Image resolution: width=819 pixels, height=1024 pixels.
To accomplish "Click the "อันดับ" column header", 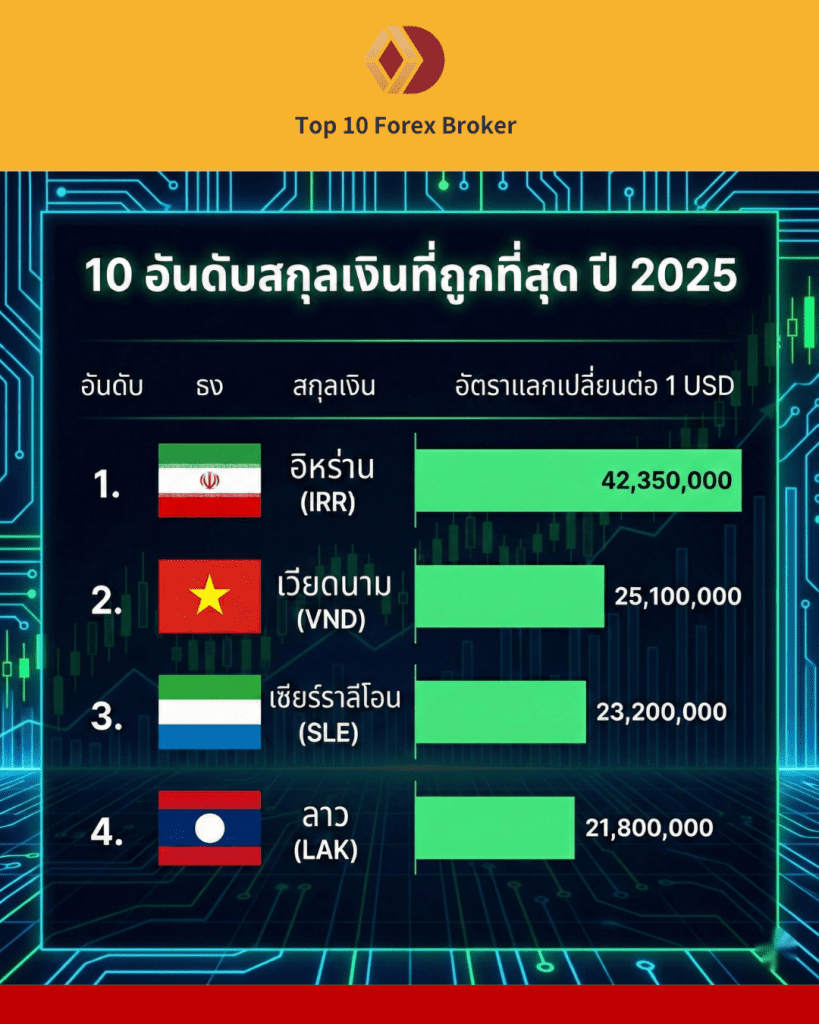I will click(x=112, y=386).
